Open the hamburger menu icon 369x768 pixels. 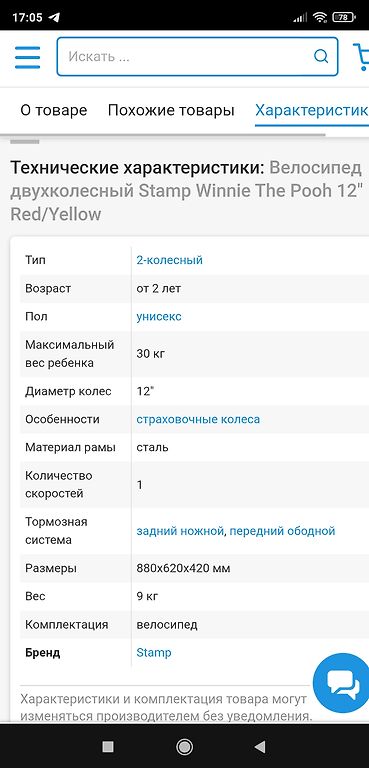[x=27, y=57]
